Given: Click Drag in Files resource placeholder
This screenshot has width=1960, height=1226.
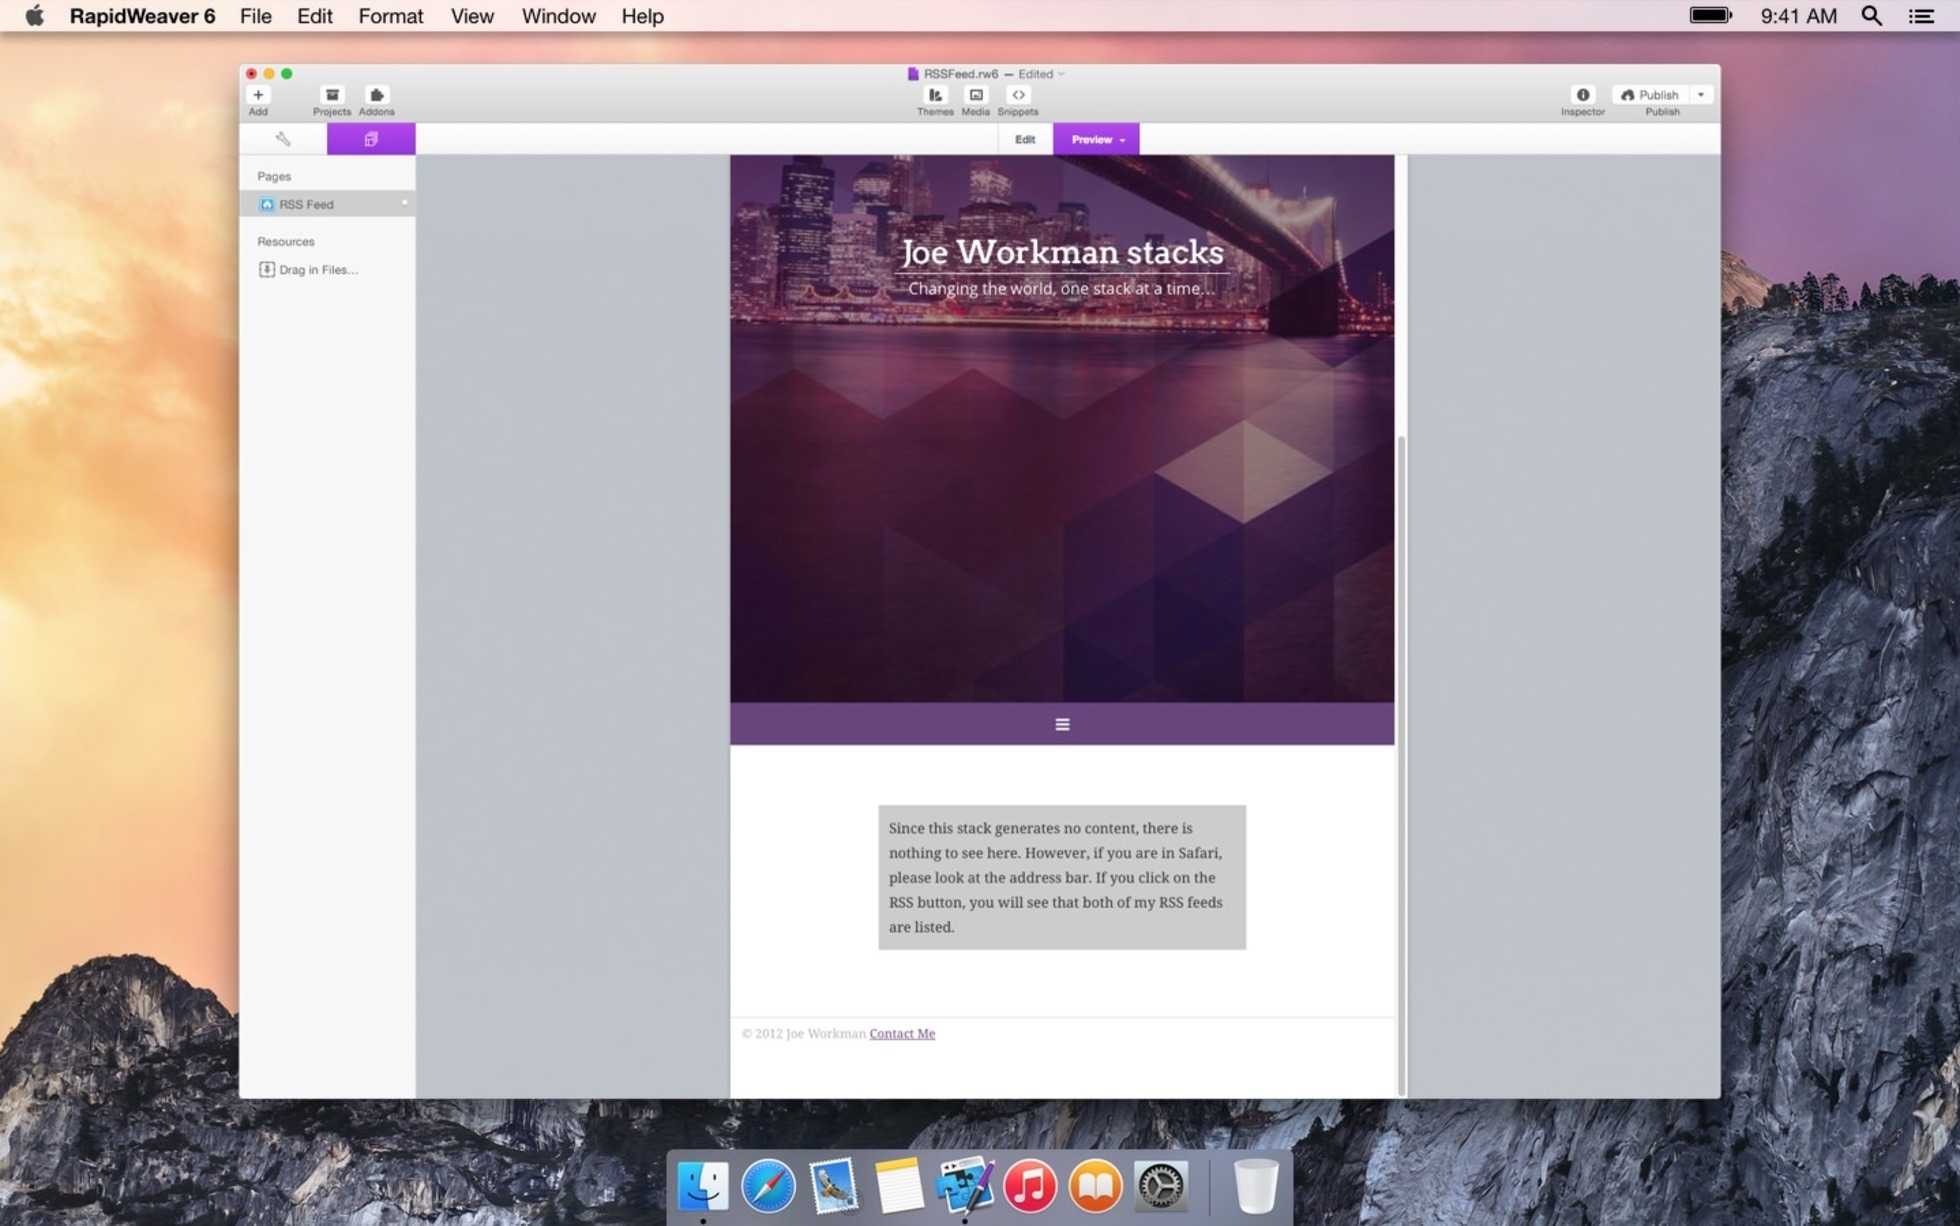Looking at the screenshot, I should [x=308, y=269].
